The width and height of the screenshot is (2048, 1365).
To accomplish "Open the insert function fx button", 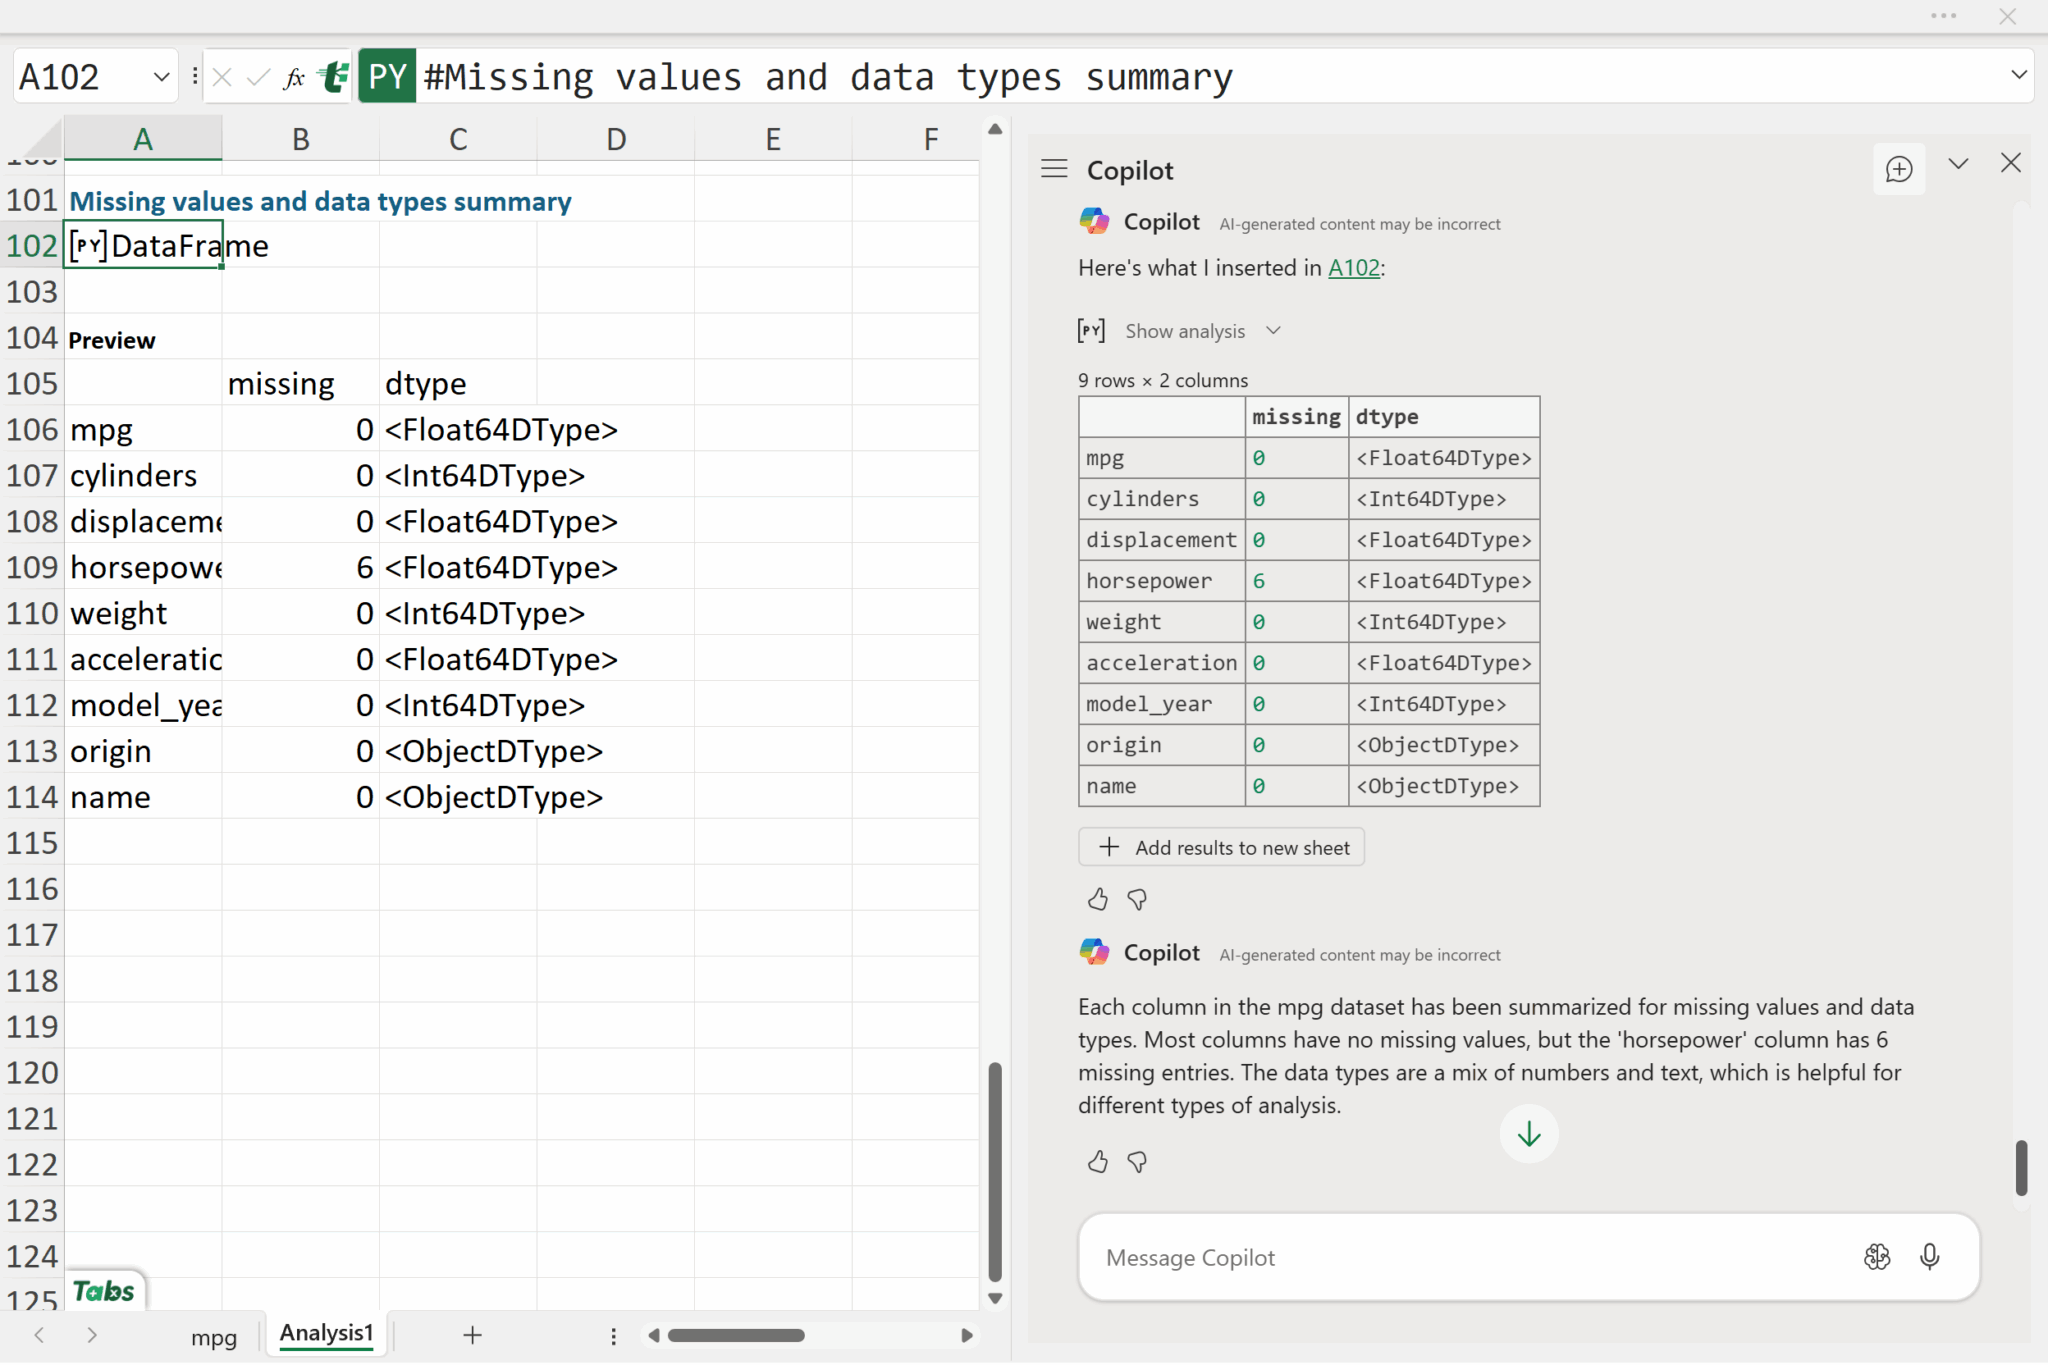I will 293,77.
